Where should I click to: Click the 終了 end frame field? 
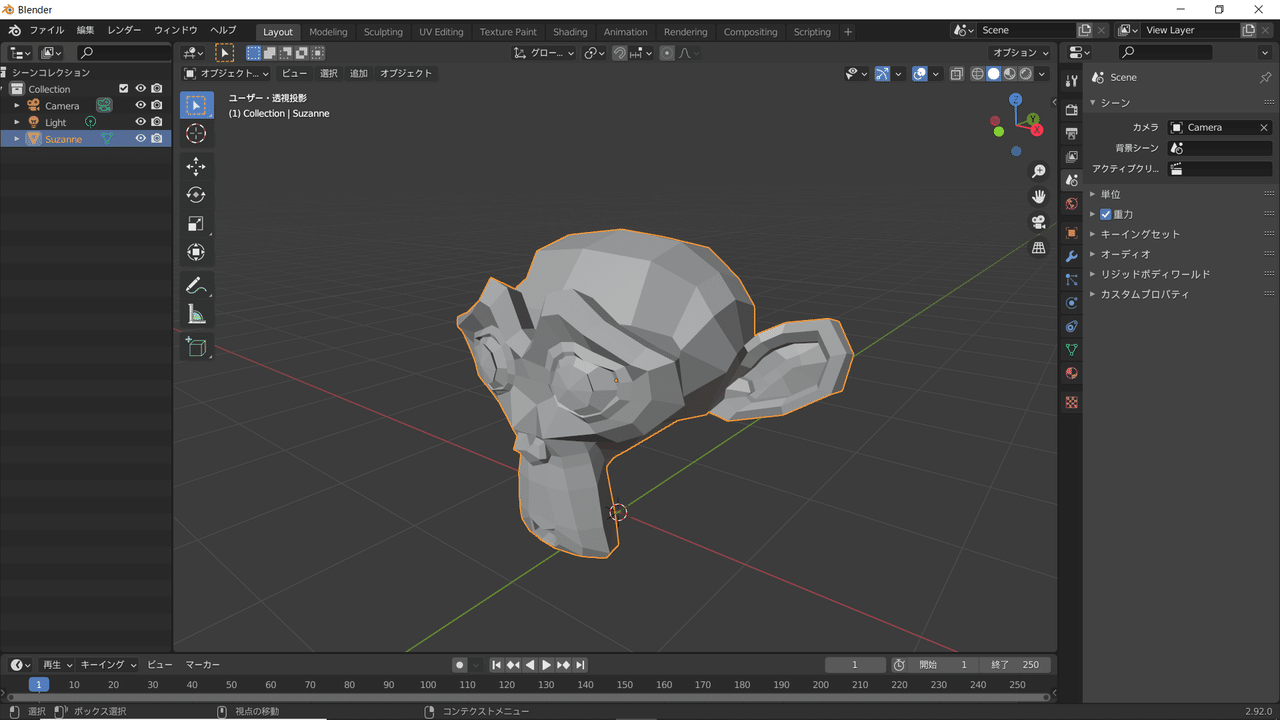pos(1016,665)
